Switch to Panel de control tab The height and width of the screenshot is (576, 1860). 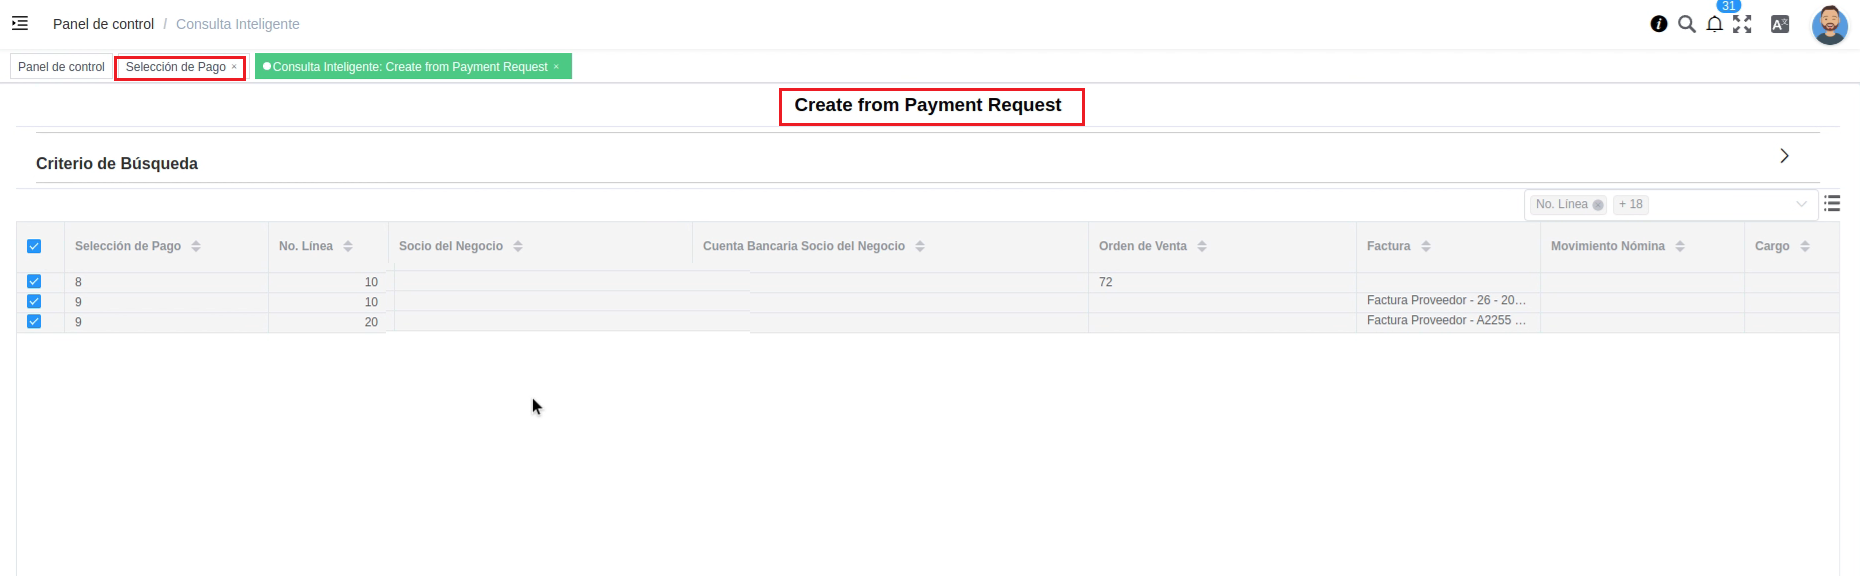tap(61, 67)
